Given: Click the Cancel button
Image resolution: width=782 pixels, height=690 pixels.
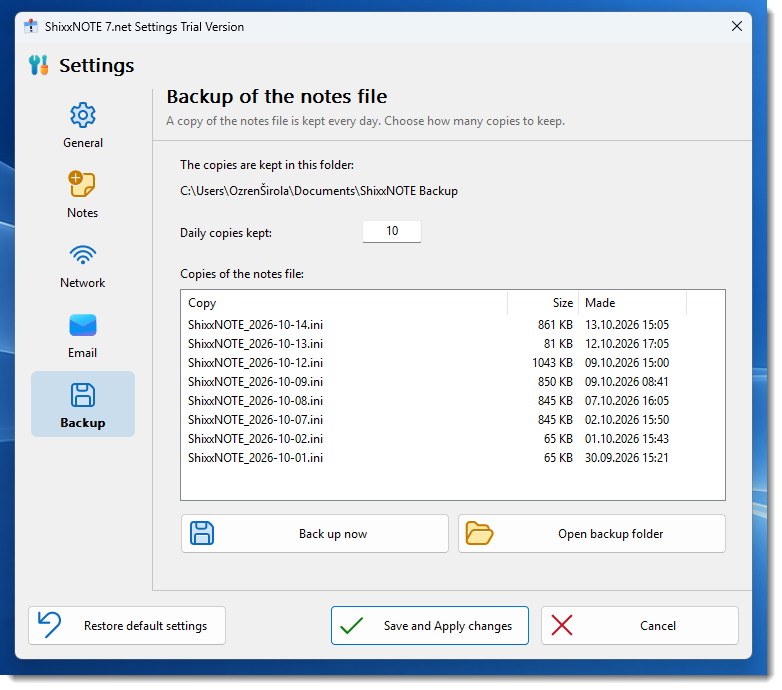Looking at the screenshot, I should tap(640, 625).
